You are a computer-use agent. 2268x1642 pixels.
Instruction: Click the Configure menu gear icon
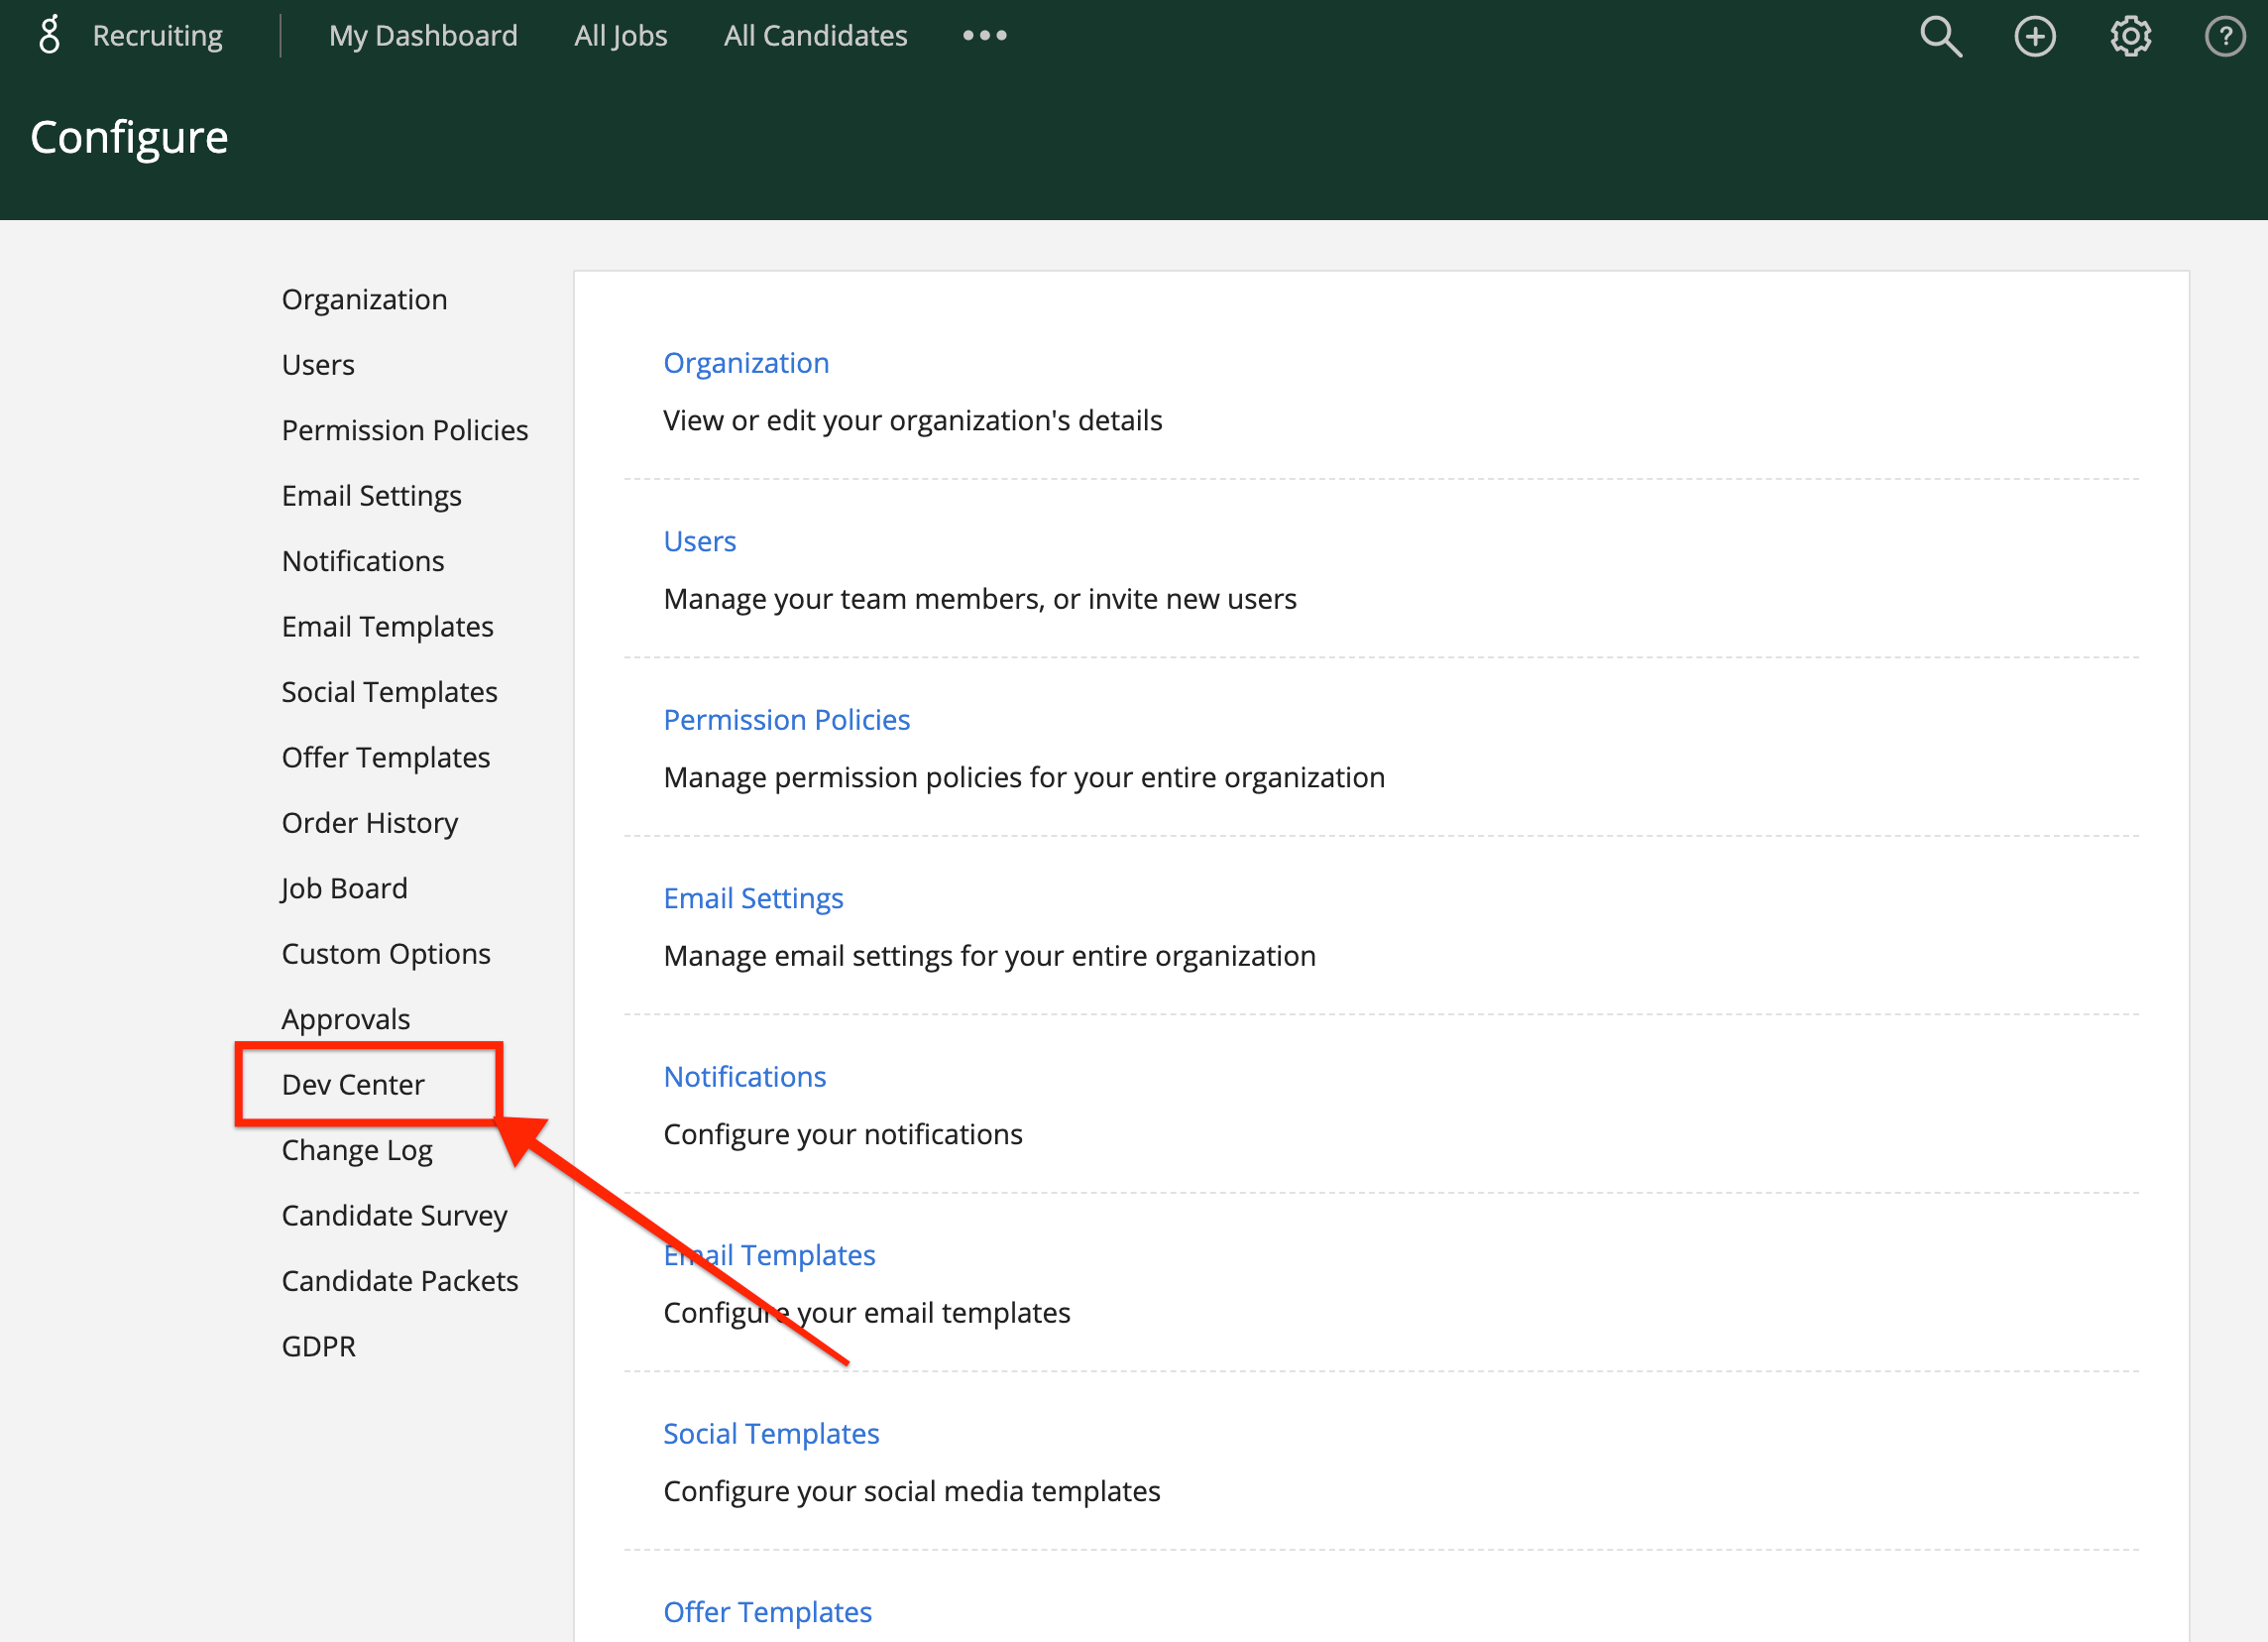[2129, 36]
